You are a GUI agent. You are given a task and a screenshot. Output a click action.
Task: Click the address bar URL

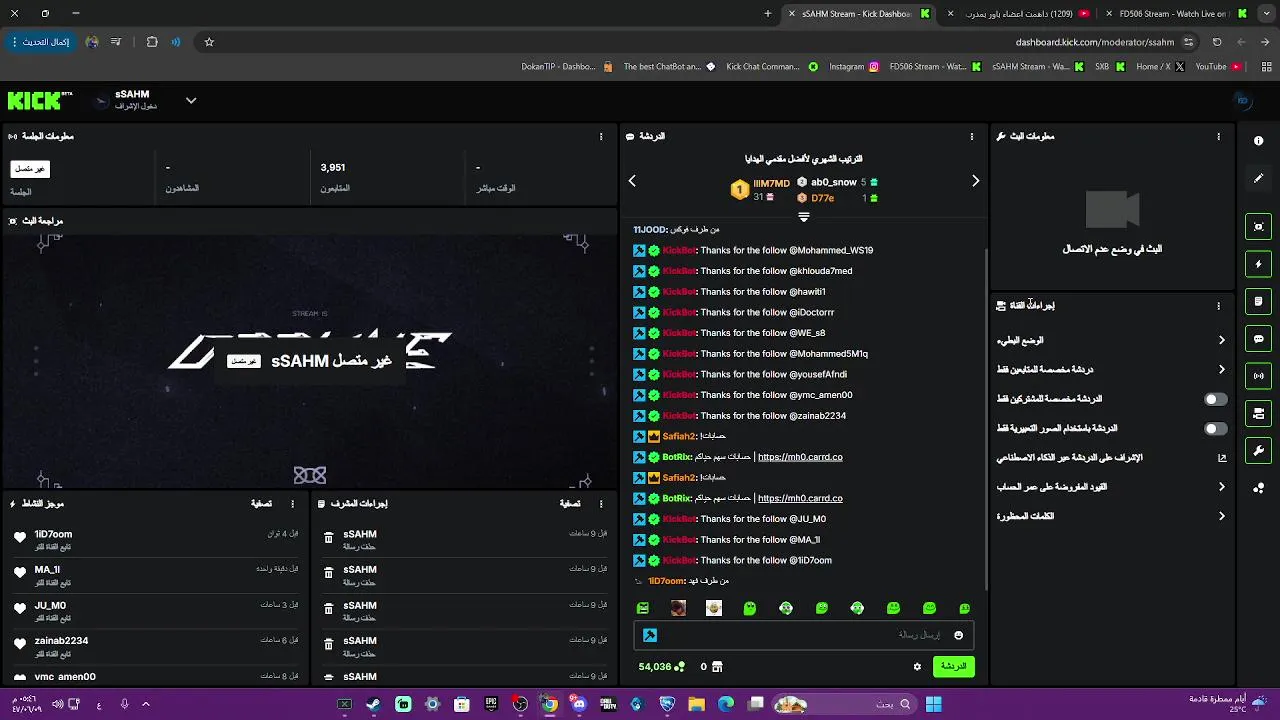click(x=1095, y=42)
